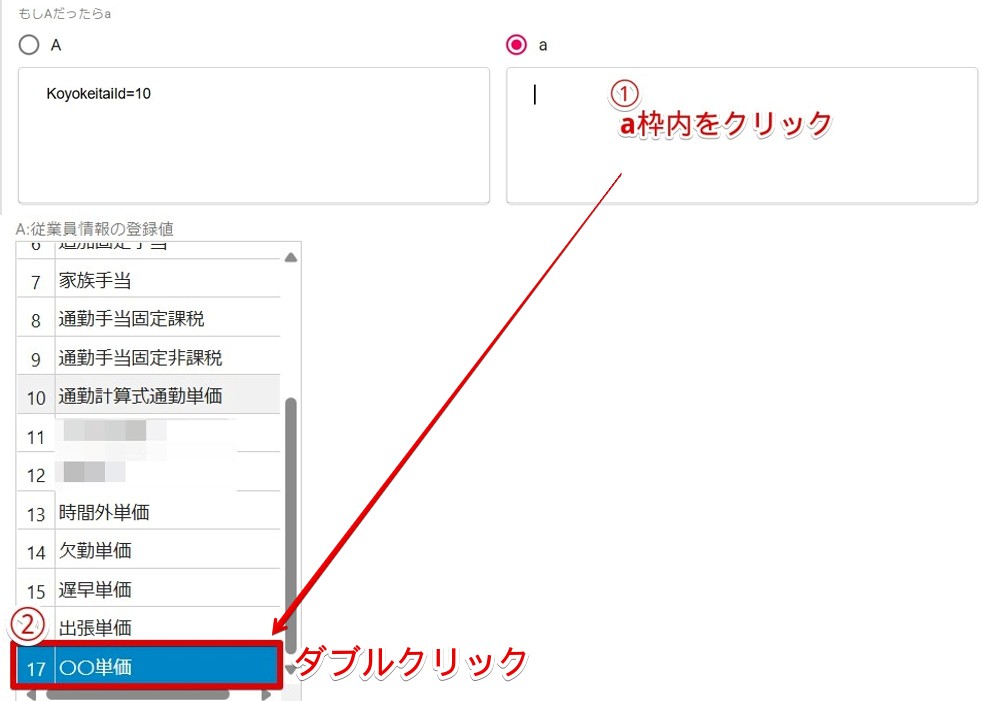Click the list's vertical scrollbar thumb
The width and height of the screenshot is (986, 701).
click(x=291, y=526)
